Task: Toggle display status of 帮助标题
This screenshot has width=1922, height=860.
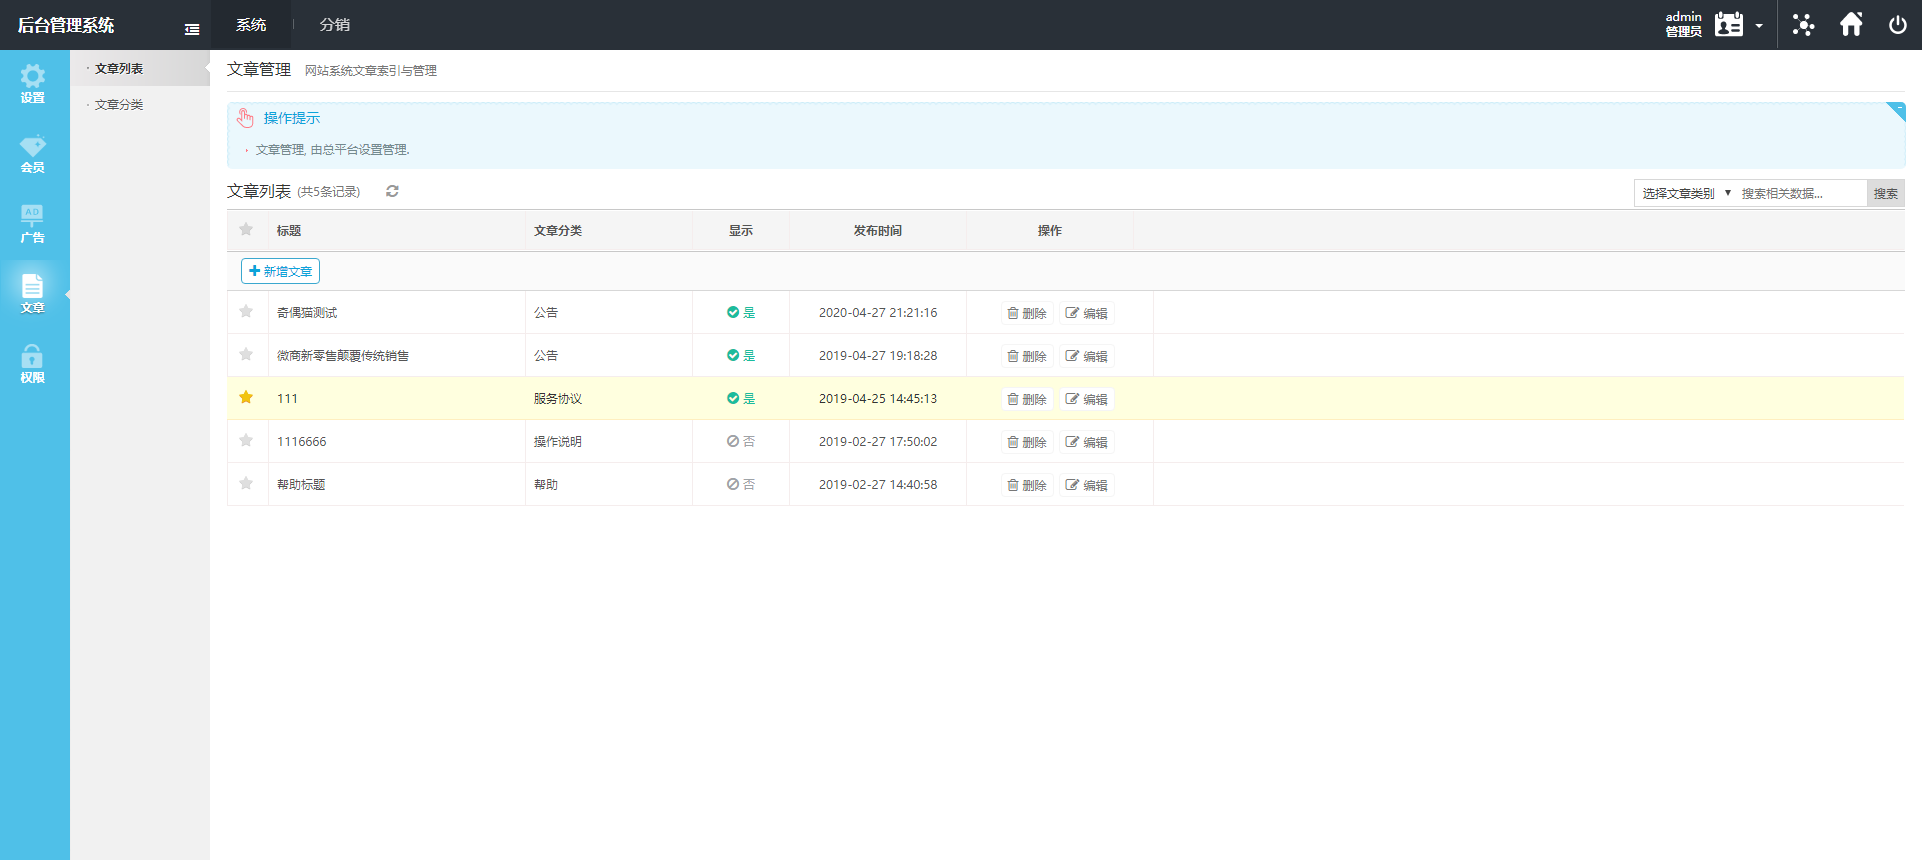Action: coord(741,485)
